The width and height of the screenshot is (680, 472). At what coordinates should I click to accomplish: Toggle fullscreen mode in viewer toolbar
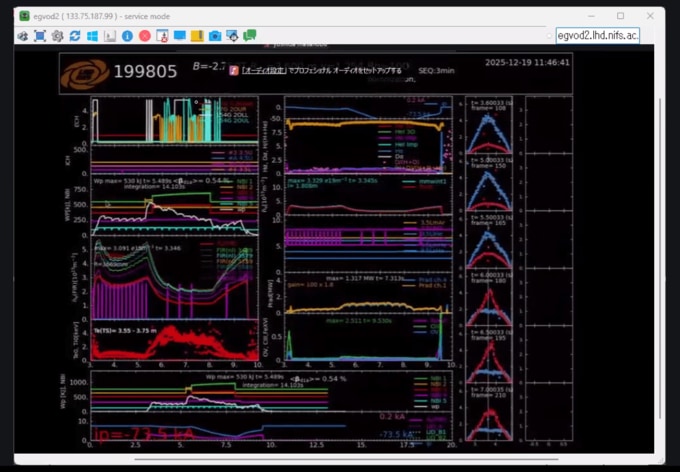[40, 36]
